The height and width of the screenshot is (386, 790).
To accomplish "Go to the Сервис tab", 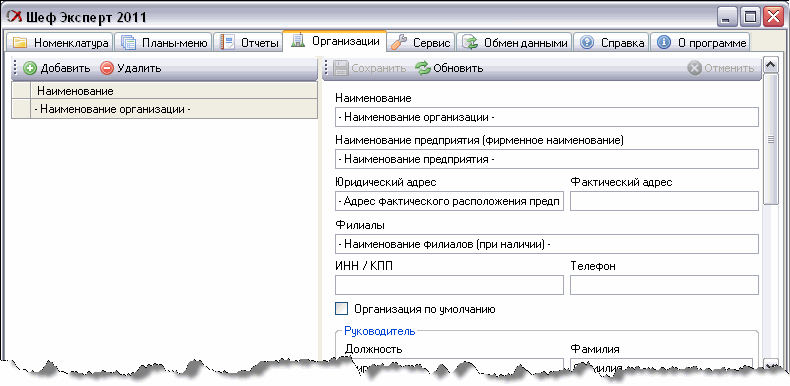I will 421,43.
